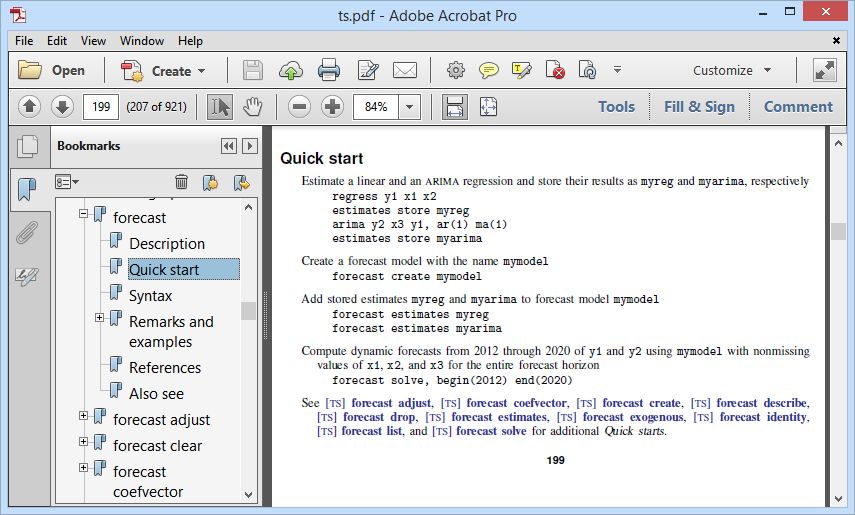The image size is (855, 515).
Task: Expand forecast adjust bookmark
Action: [x=83, y=416]
